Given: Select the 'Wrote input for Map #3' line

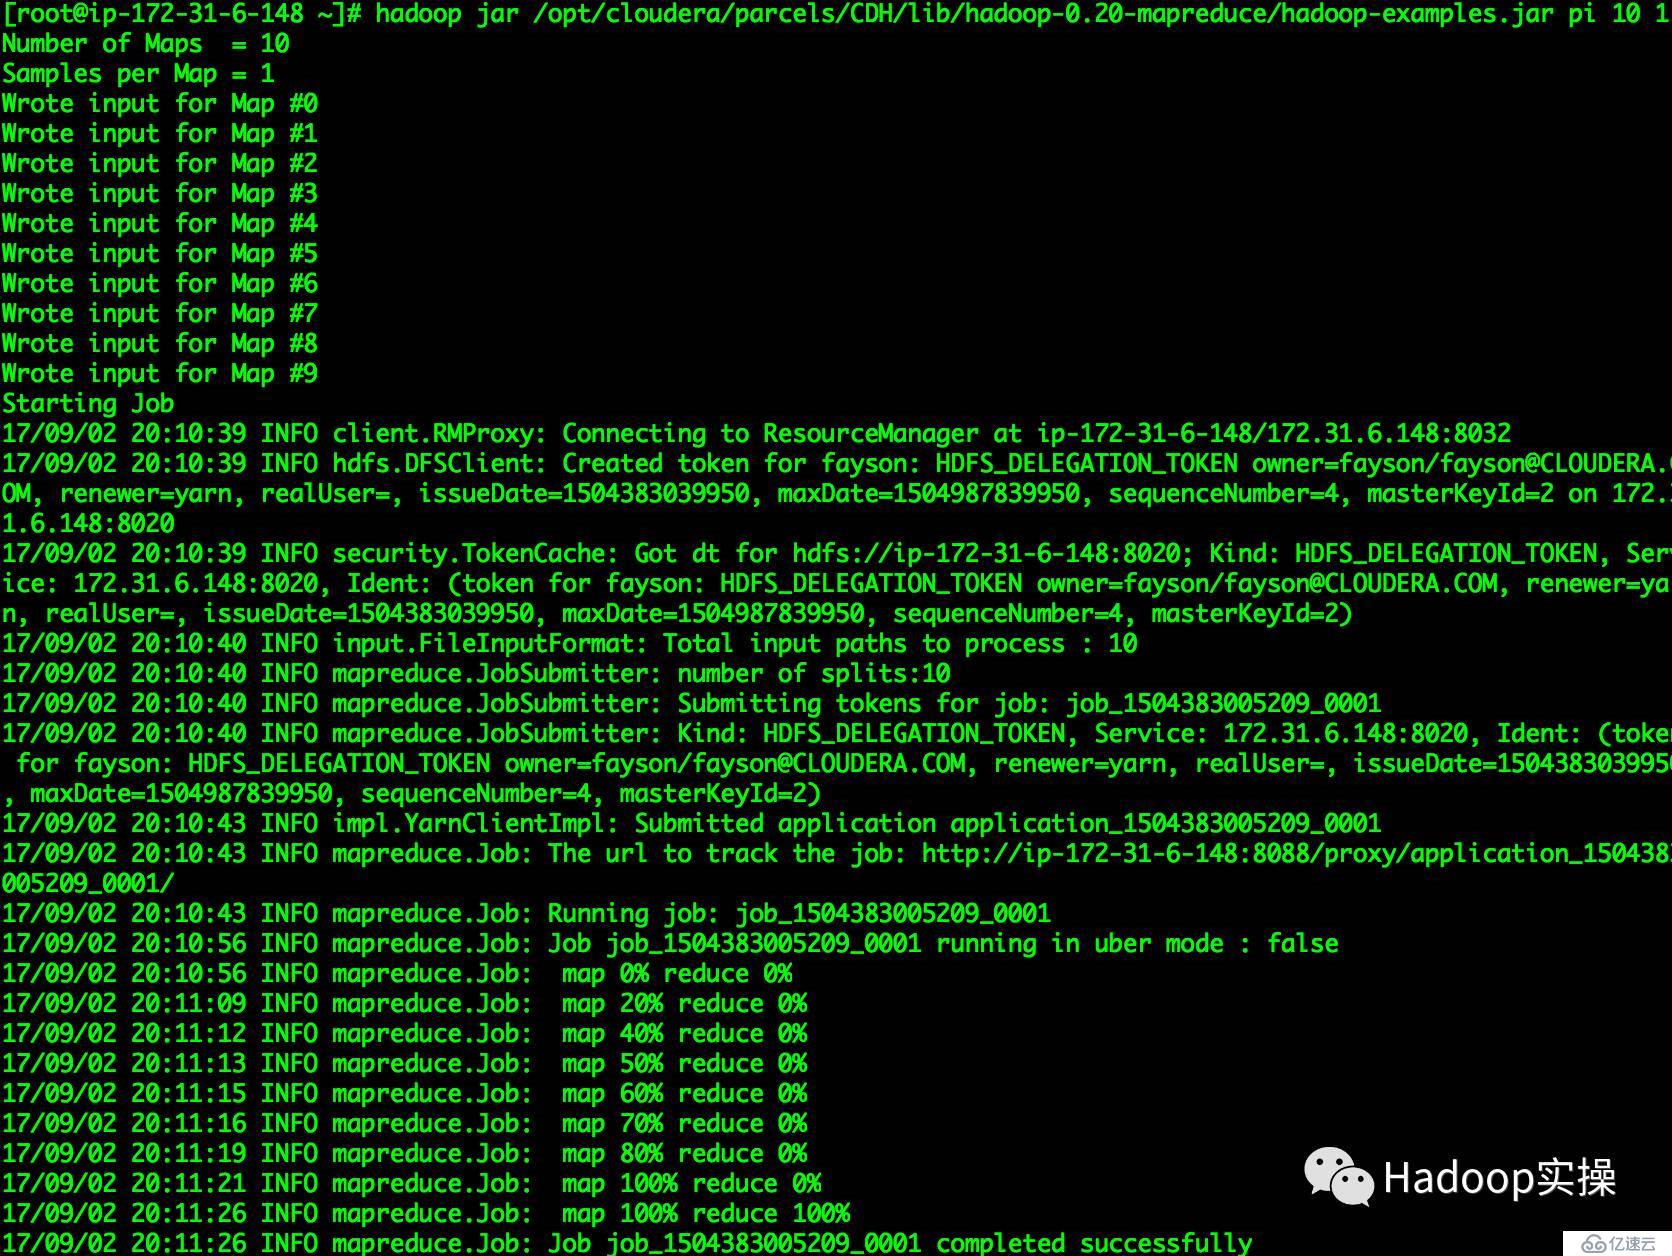Looking at the screenshot, I should [160, 194].
